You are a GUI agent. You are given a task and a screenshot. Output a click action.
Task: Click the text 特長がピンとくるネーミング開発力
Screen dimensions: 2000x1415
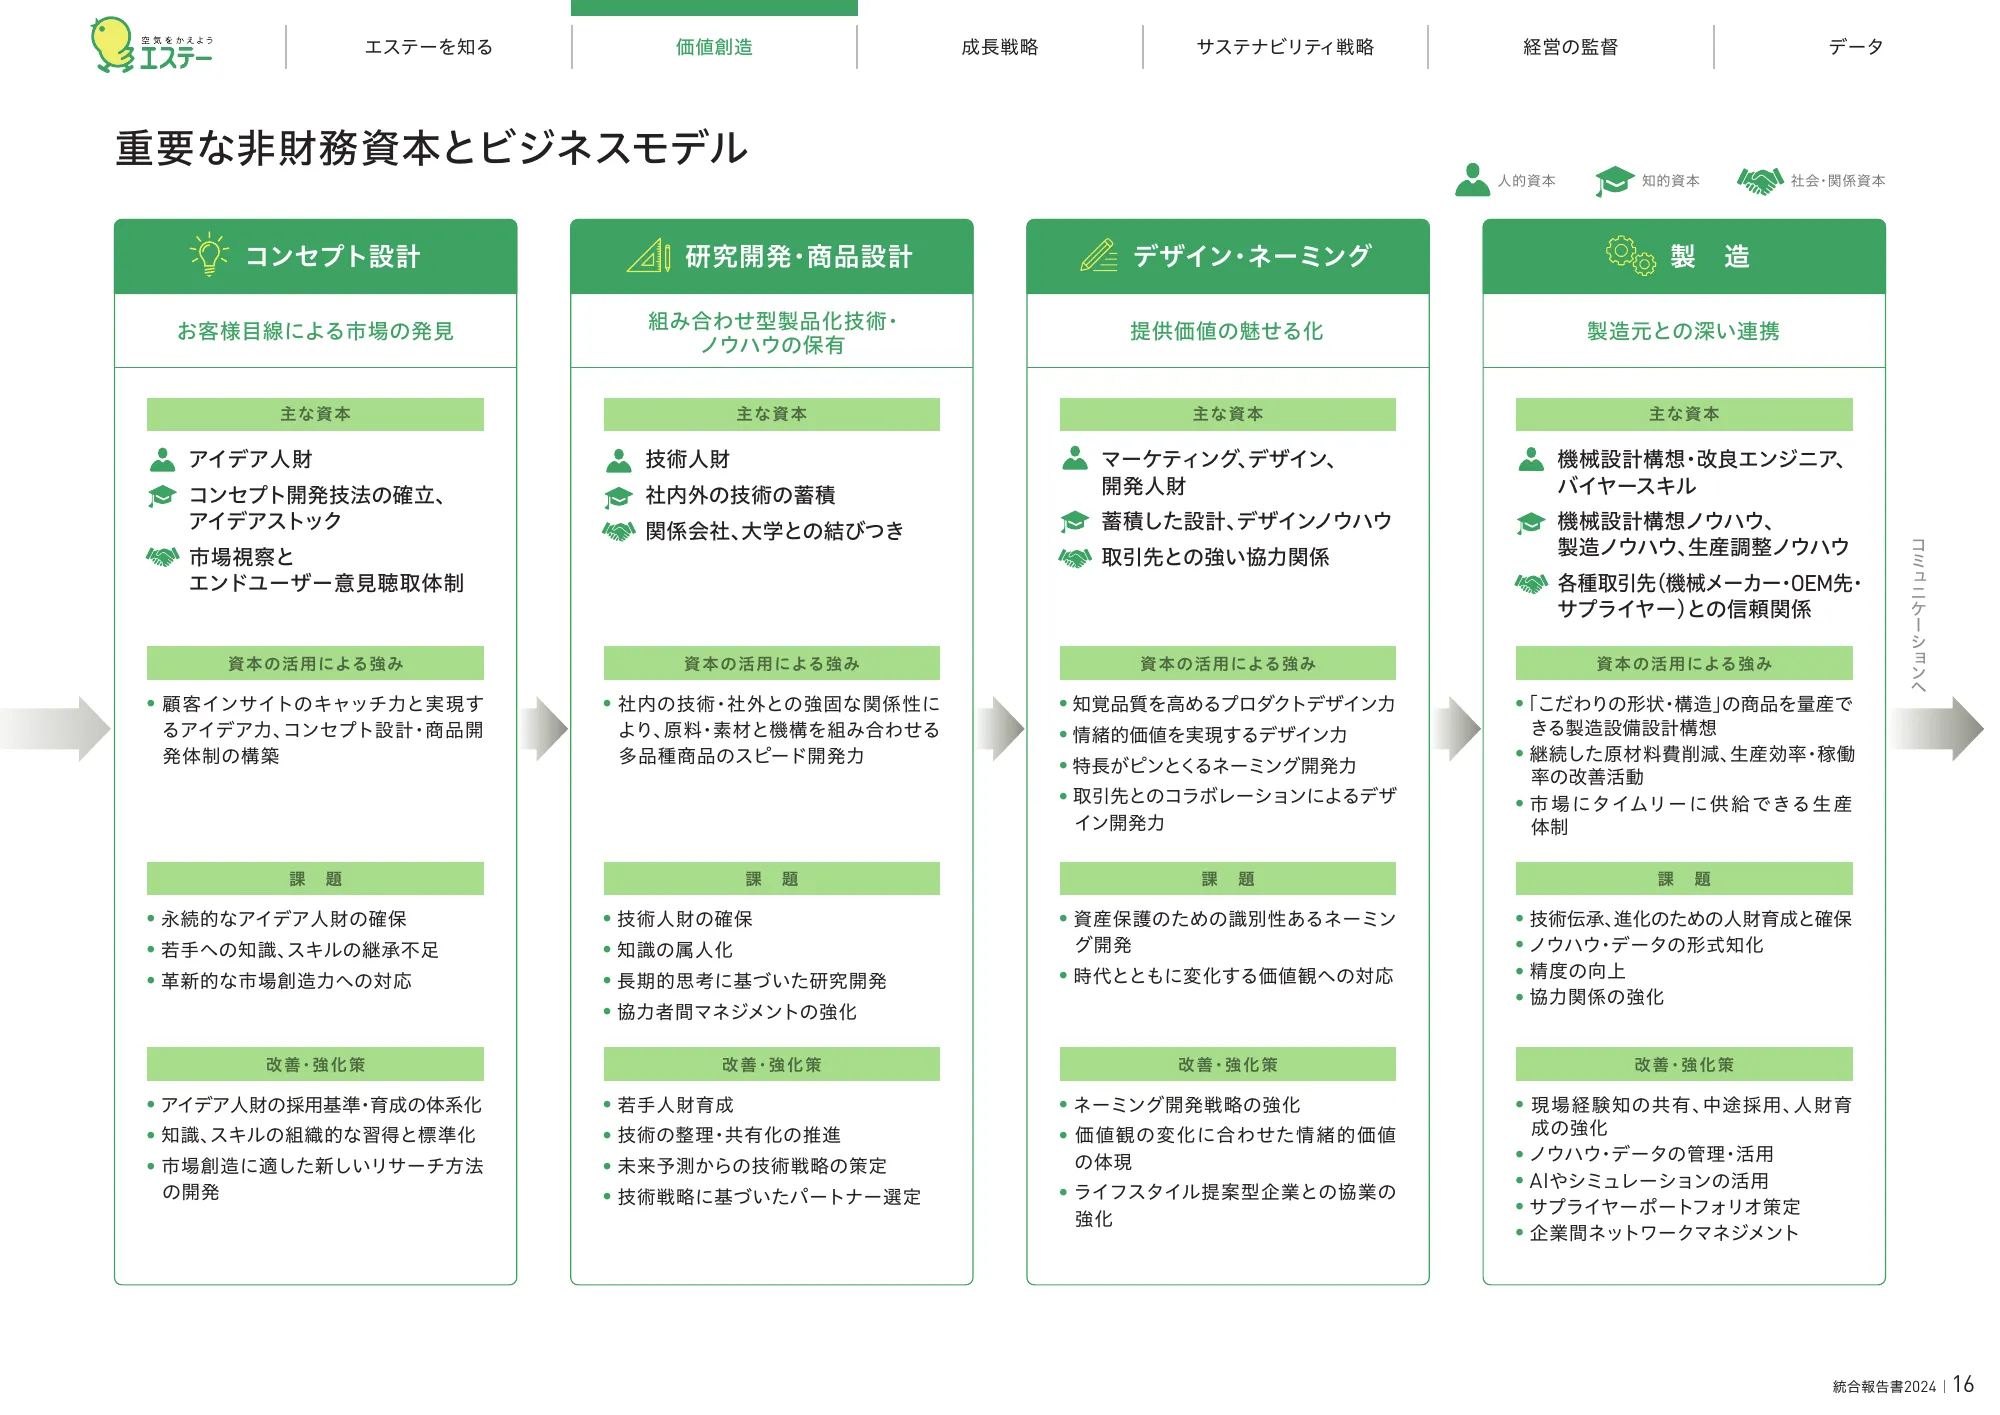click(x=1215, y=766)
